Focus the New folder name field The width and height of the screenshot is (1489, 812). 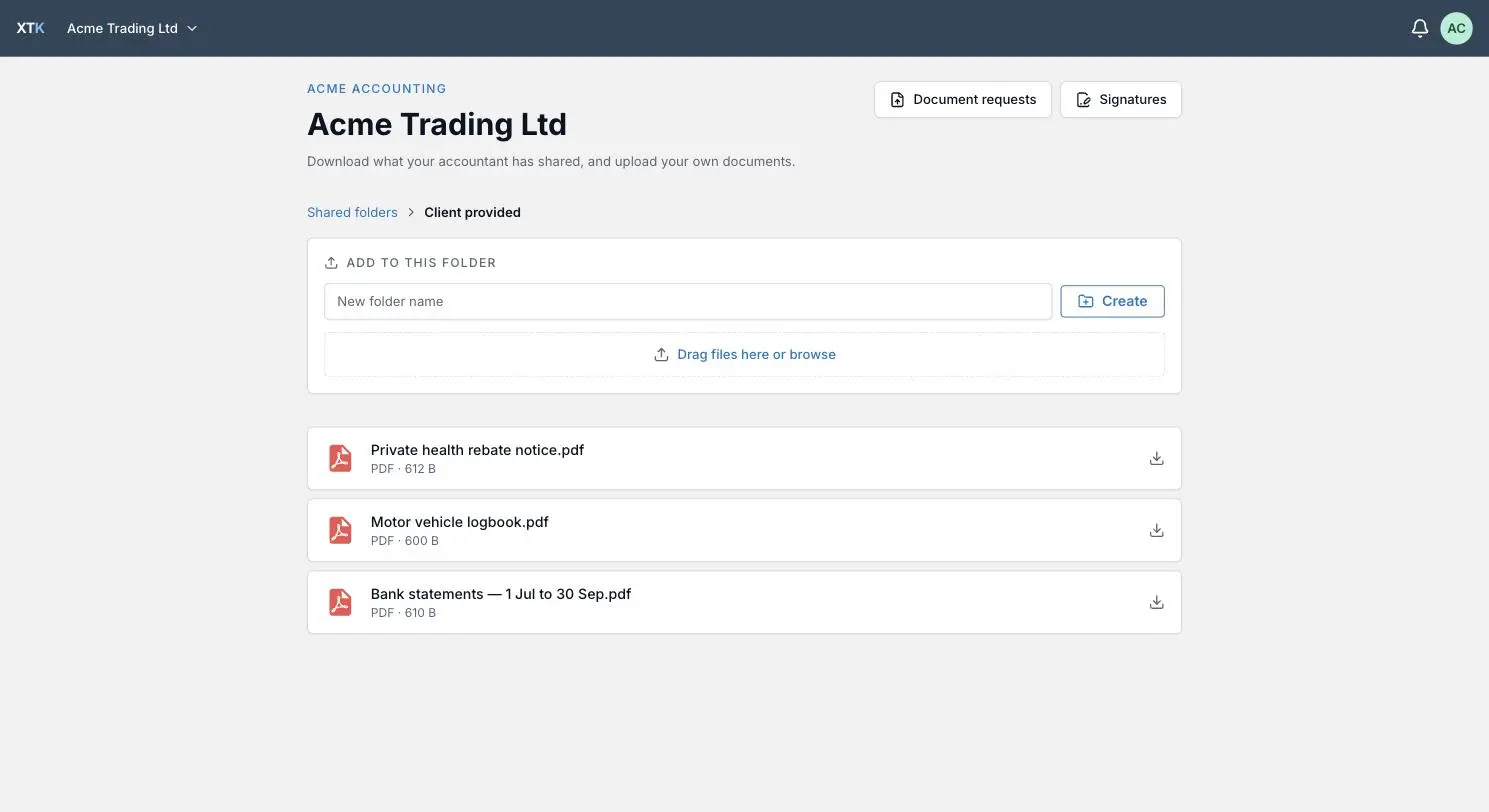click(687, 301)
